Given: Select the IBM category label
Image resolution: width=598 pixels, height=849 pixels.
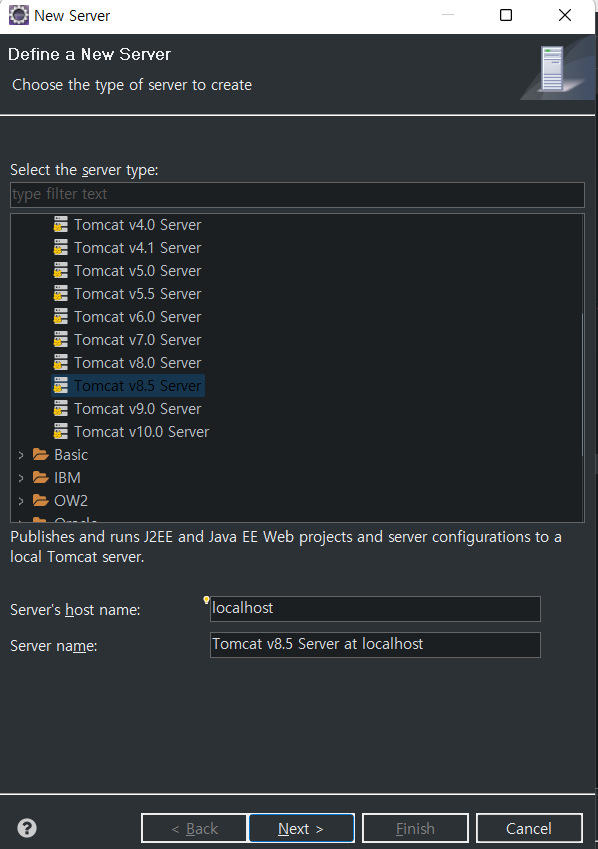Looking at the screenshot, I should (x=67, y=478).
